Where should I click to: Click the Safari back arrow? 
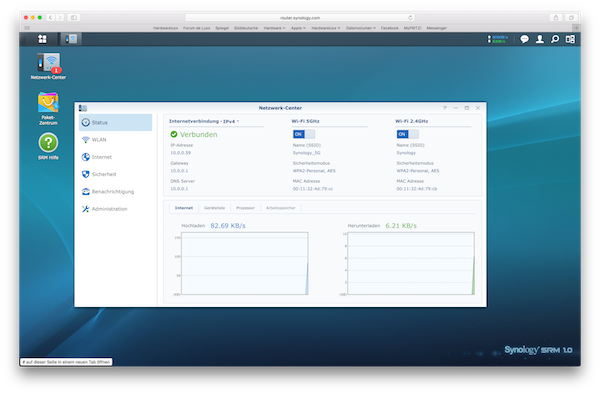[50, 18]
